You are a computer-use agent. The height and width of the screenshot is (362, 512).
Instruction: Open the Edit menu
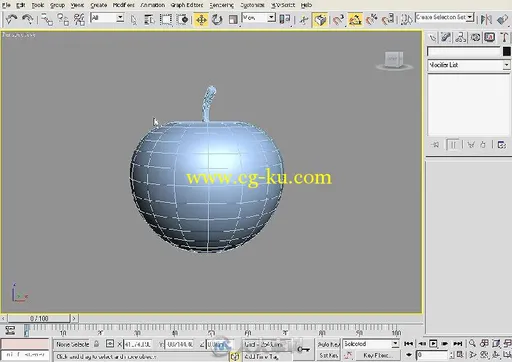pyautogui.click(x=21, y=5)
